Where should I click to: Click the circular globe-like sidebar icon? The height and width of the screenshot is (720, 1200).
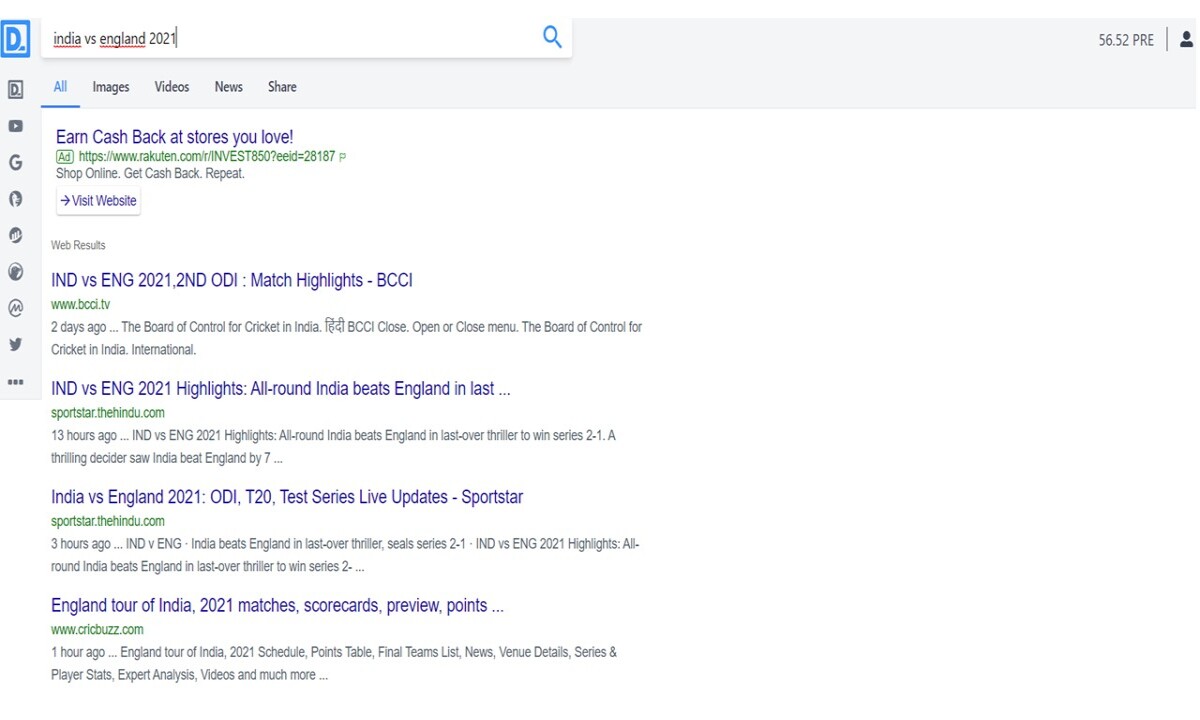16,272
